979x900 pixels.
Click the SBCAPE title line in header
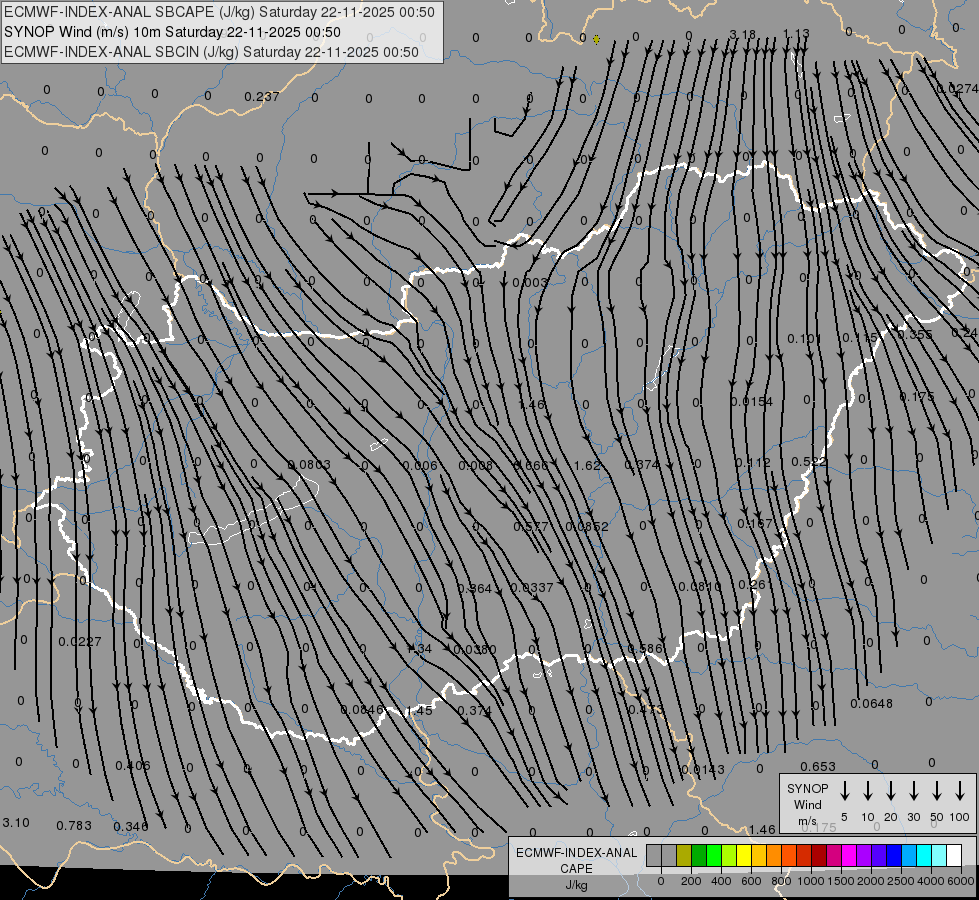(219, 12)
